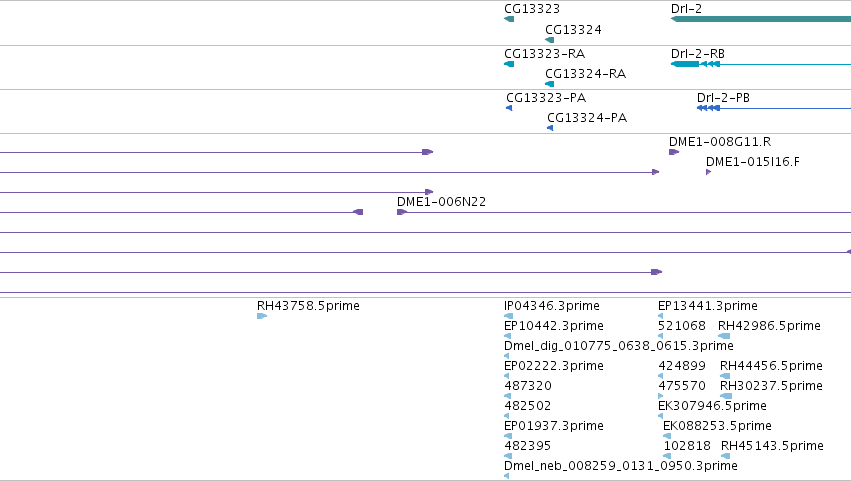This screenshot has width=851, height=481.
Task: Click the CG13323 gene label
Action: tap(532, 9)
